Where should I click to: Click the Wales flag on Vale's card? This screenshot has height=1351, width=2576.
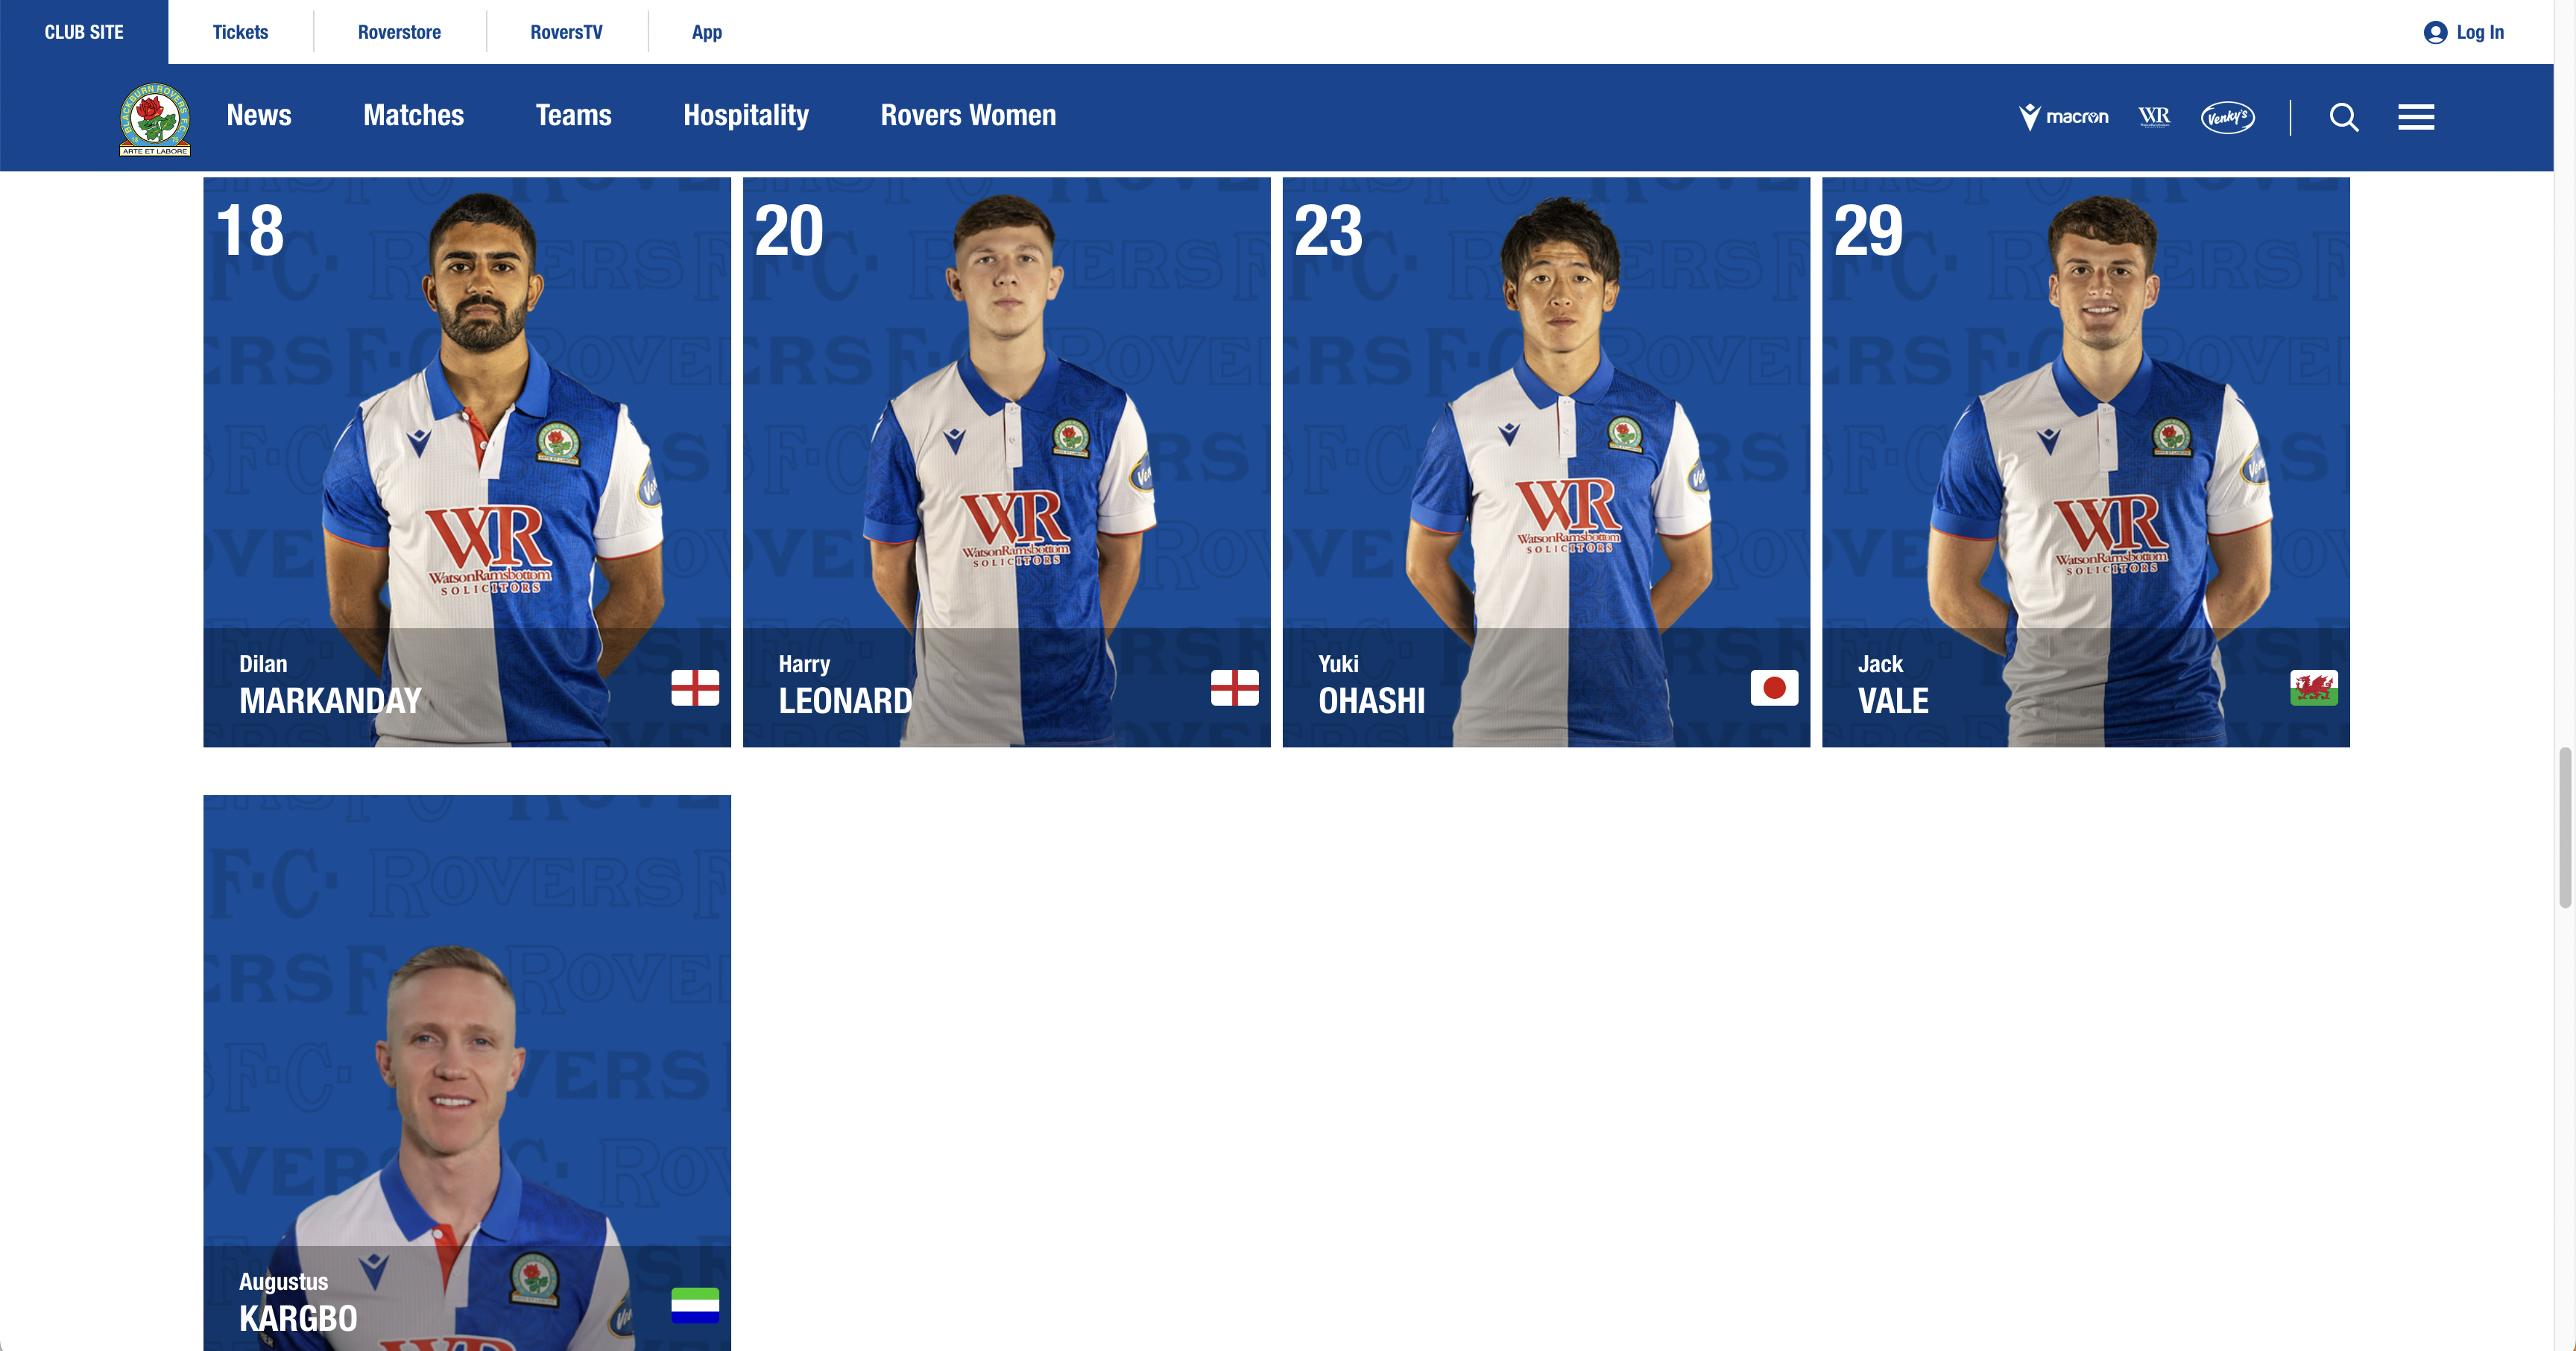2314,688
